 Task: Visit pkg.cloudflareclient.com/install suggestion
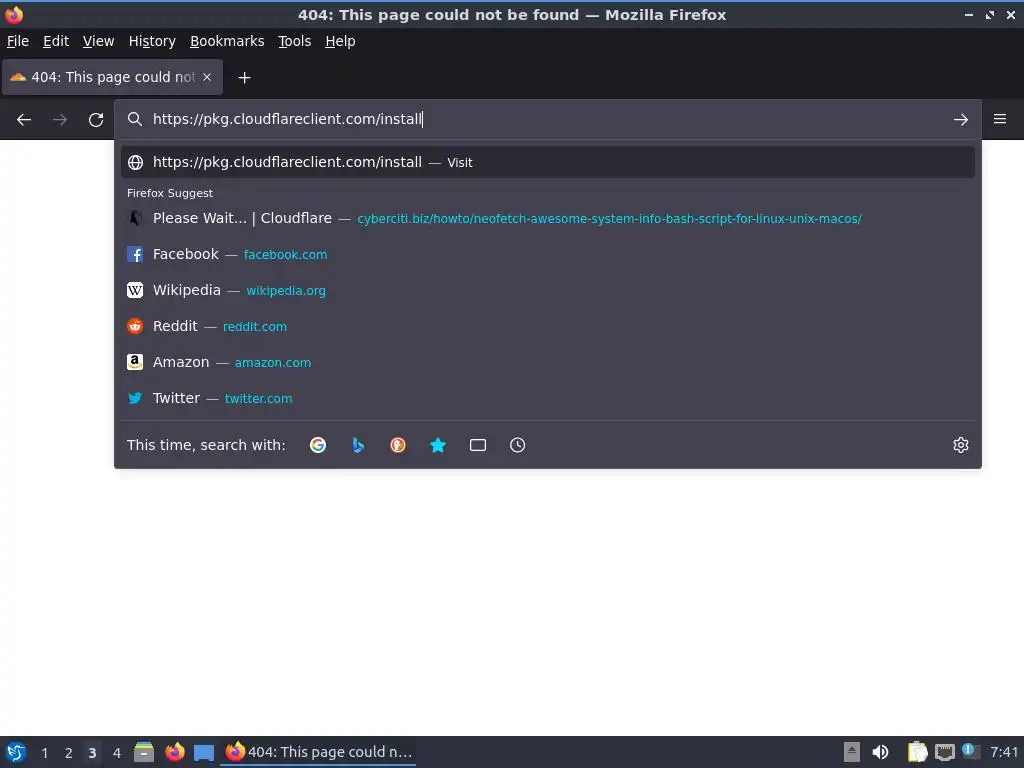tap(548, 162)
